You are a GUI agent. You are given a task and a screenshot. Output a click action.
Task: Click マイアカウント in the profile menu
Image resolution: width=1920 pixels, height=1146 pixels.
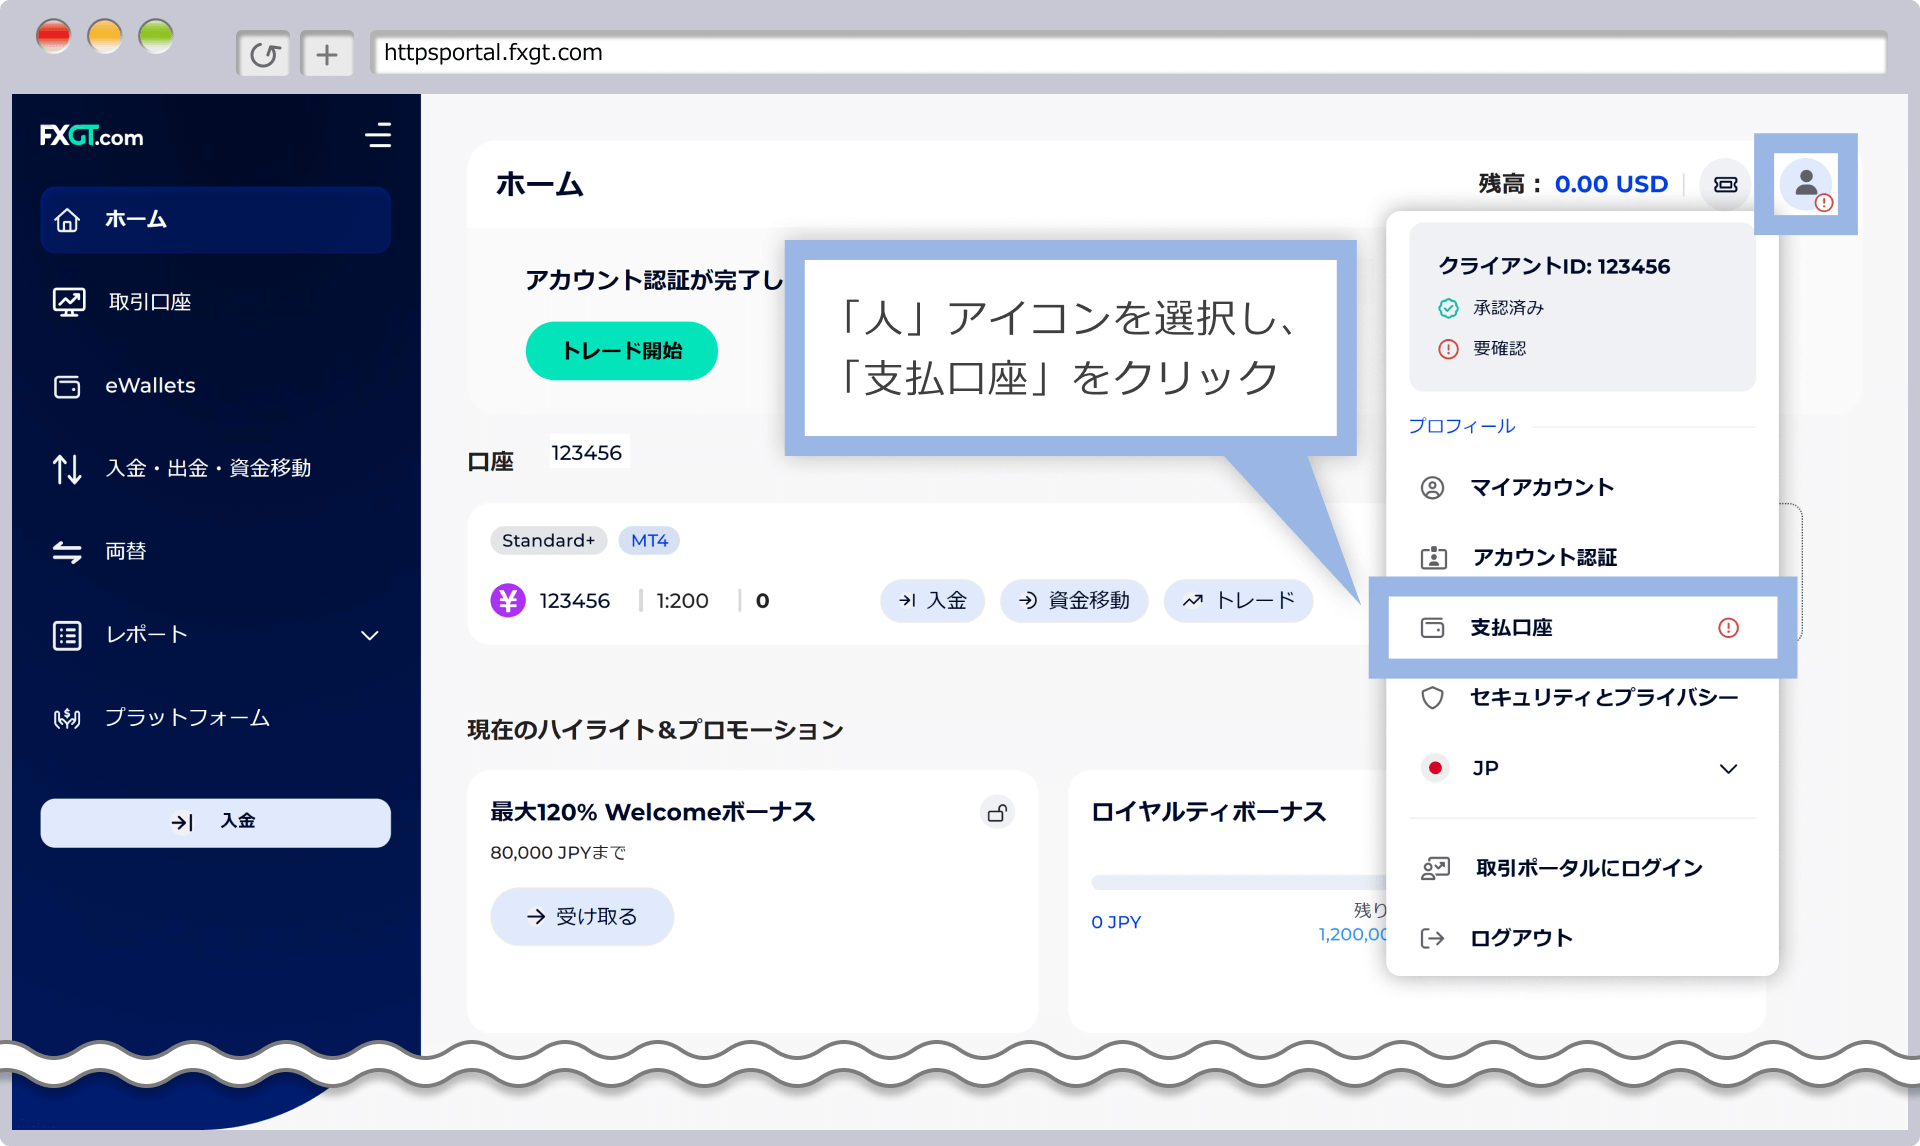coord(1540,487)
